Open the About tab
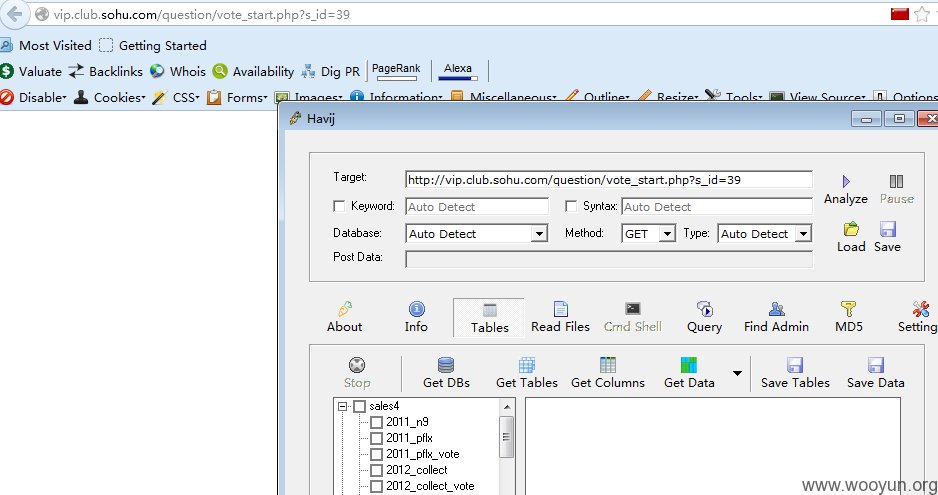This screenshot has width=938, height=495. 345,317
